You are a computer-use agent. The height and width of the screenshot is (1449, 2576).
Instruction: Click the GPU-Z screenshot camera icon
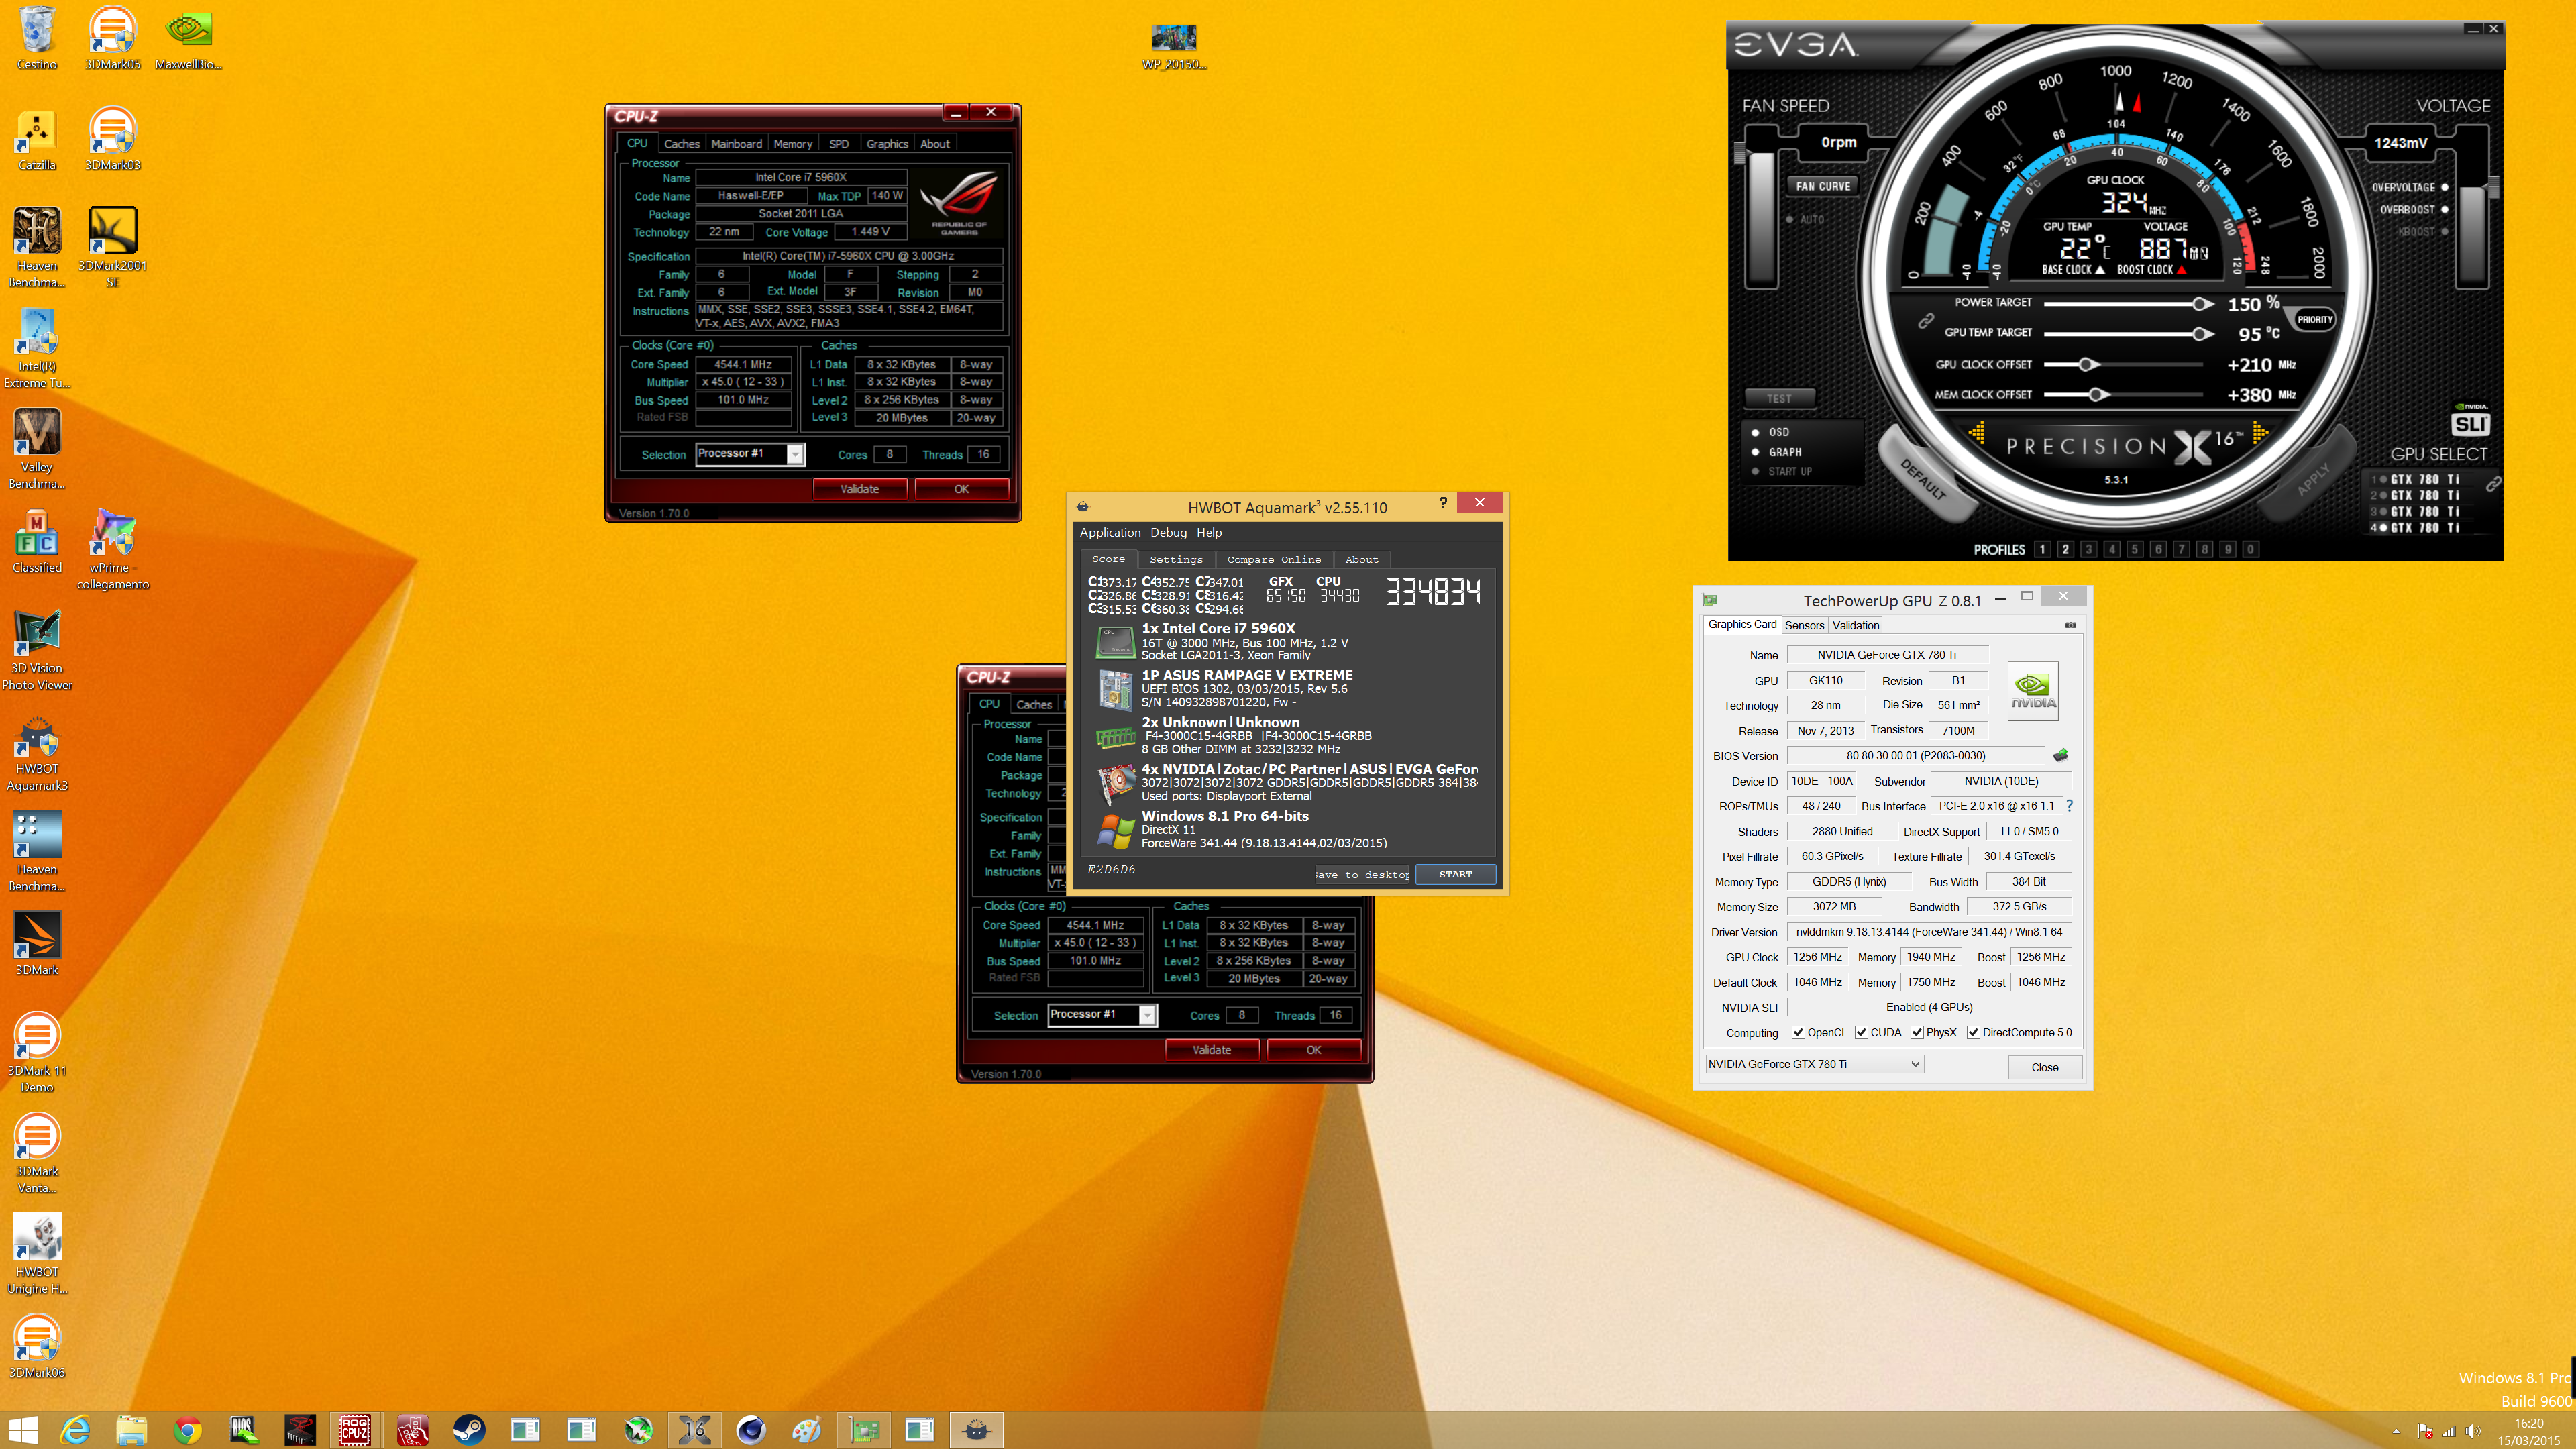(2070, 625)
